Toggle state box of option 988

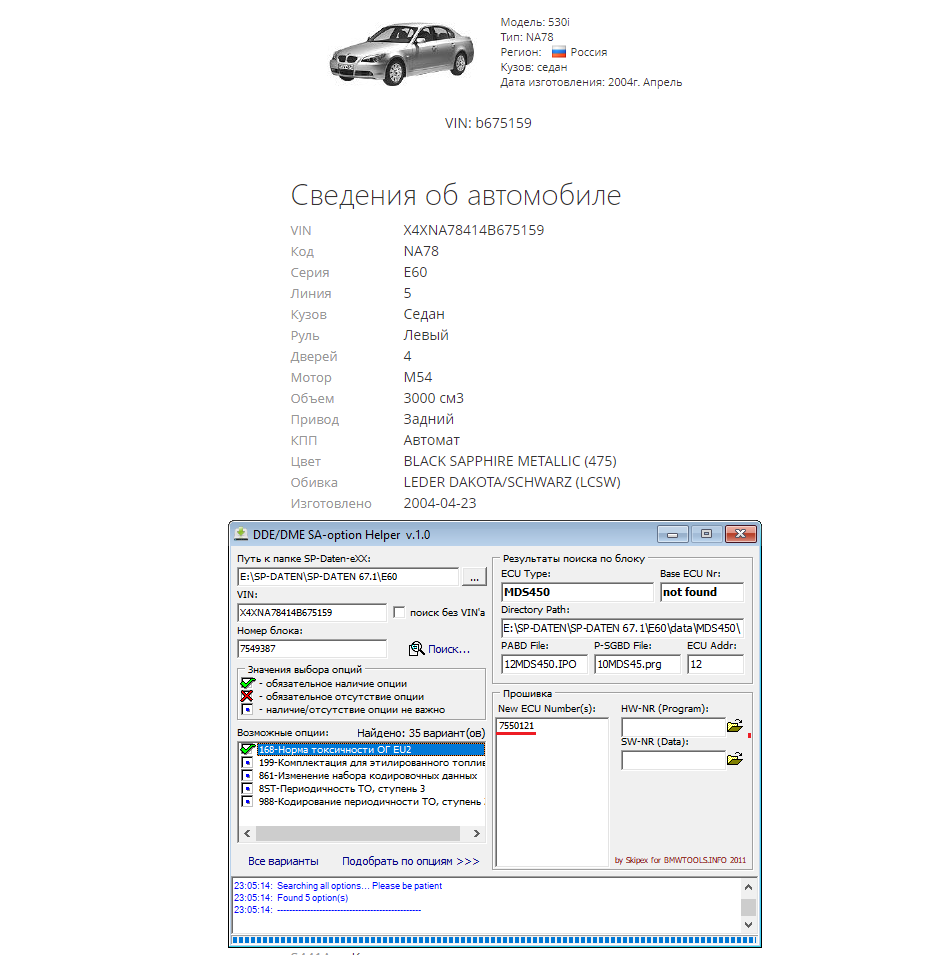pos(247,801)
